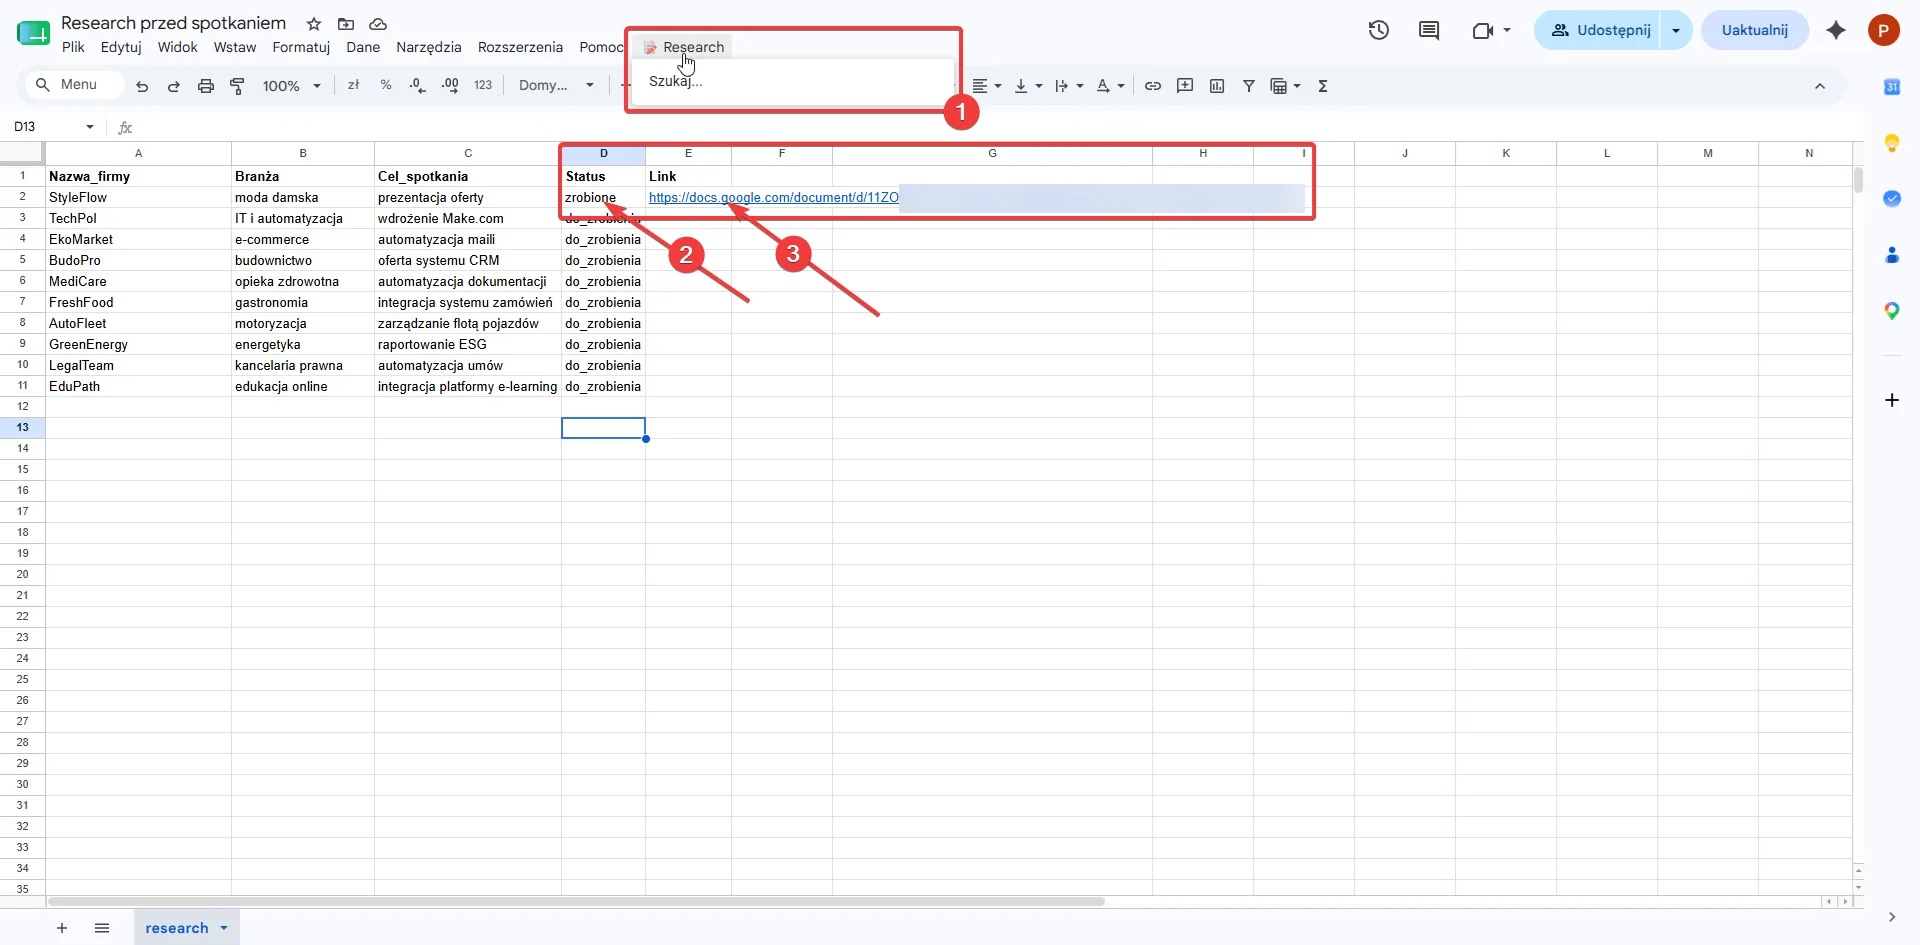This screenshot has width=1920, height=945.
Task: Open the Dane menu
Action: [x=363, y=47]
